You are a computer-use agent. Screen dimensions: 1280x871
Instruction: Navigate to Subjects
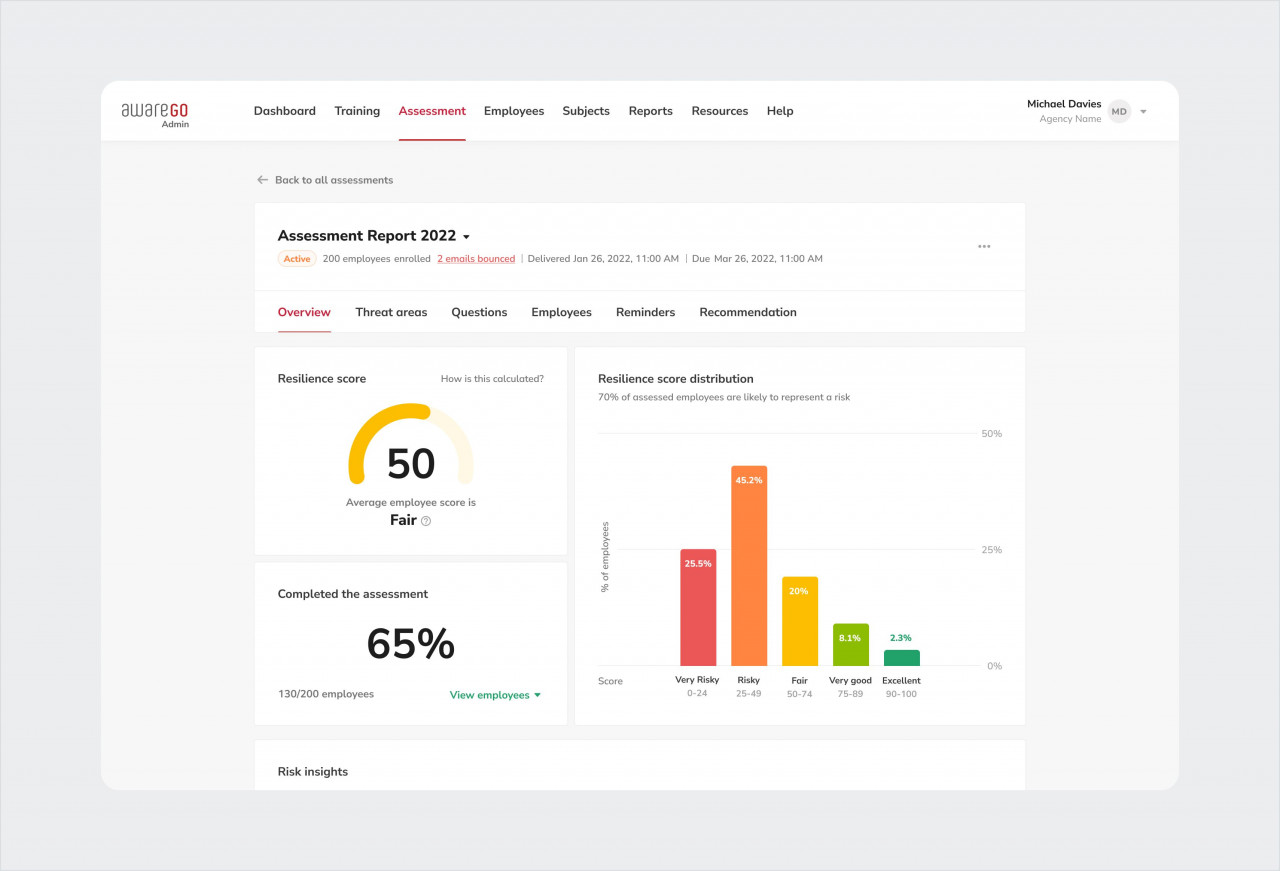586,111
